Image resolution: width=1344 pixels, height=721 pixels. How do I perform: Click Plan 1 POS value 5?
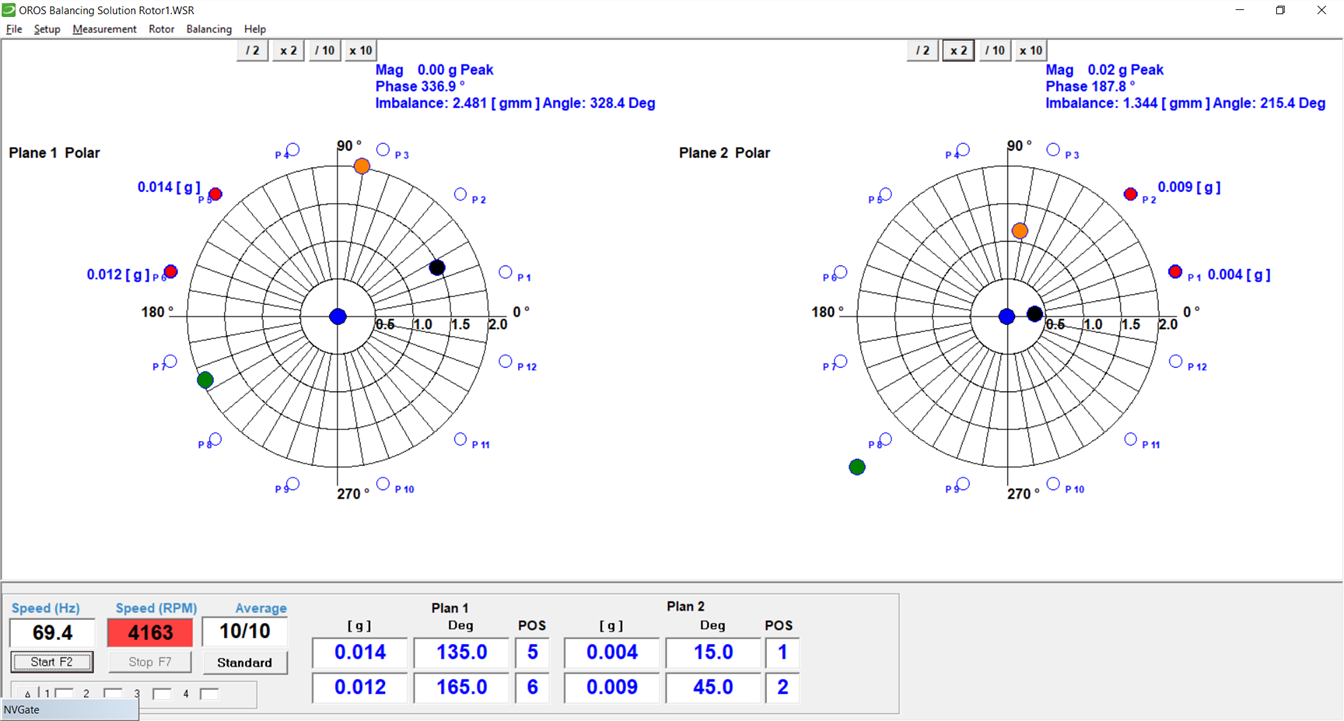pyautogui.click(x=532, y=653)
